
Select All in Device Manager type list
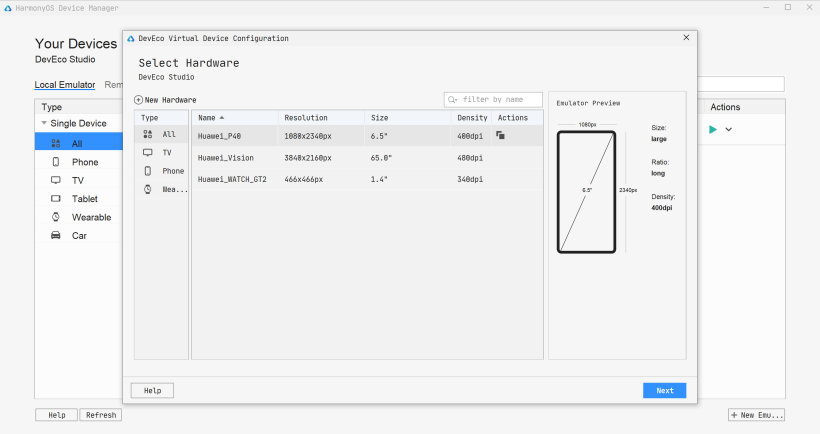point(79,143)
